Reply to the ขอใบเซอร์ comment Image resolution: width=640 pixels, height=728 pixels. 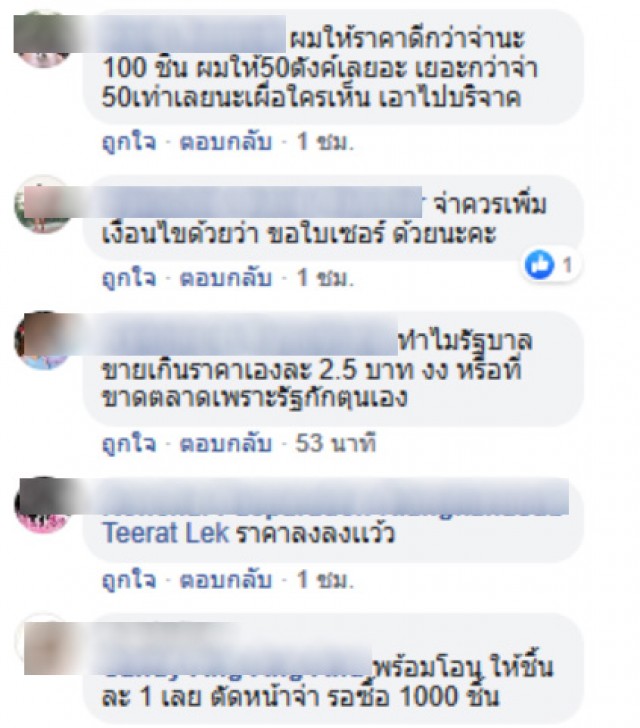click(x=226, y=279)
